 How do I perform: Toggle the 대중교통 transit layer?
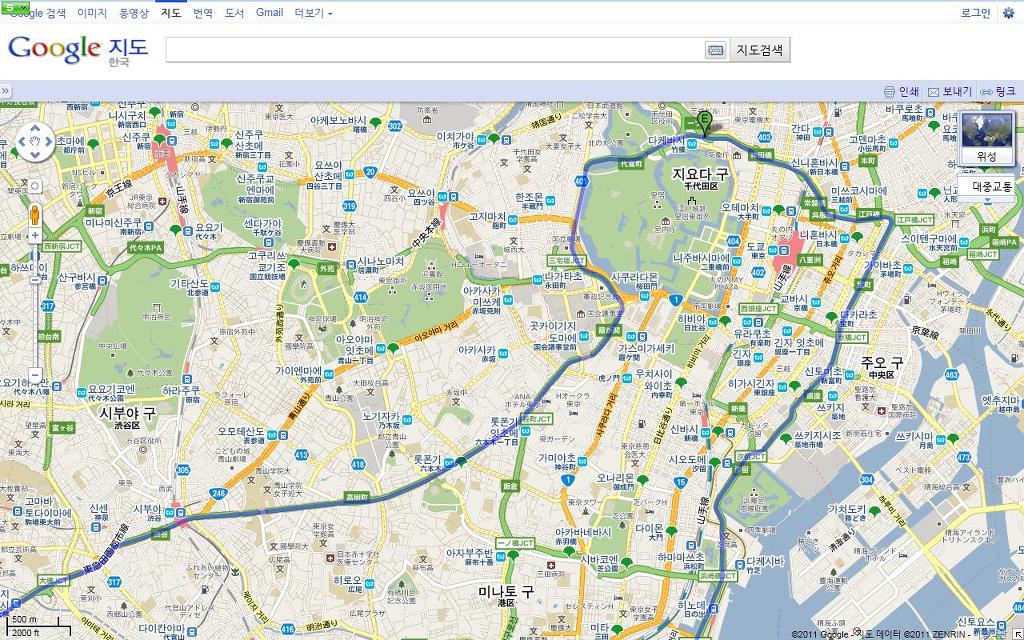(x=987, y=186)
